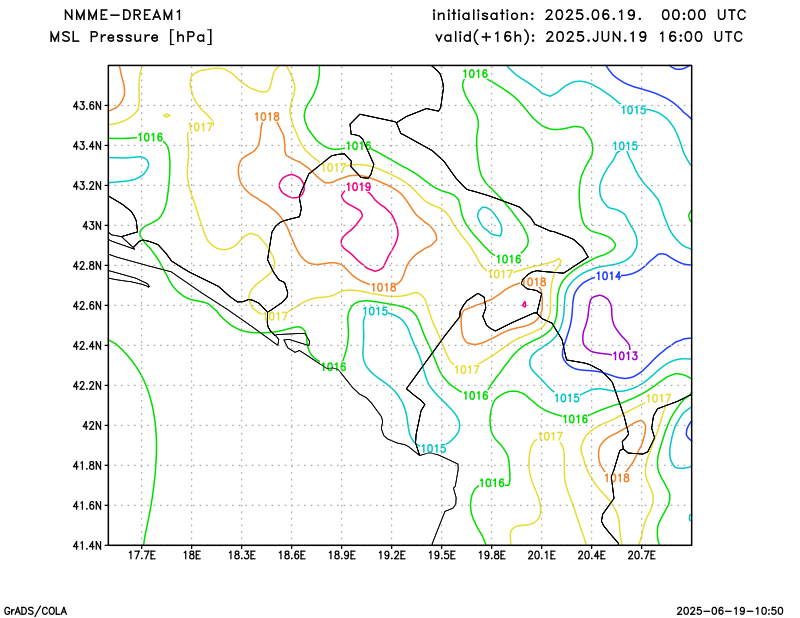
Task: Click the 43N latitude label
Action: (x=92, y=226)
